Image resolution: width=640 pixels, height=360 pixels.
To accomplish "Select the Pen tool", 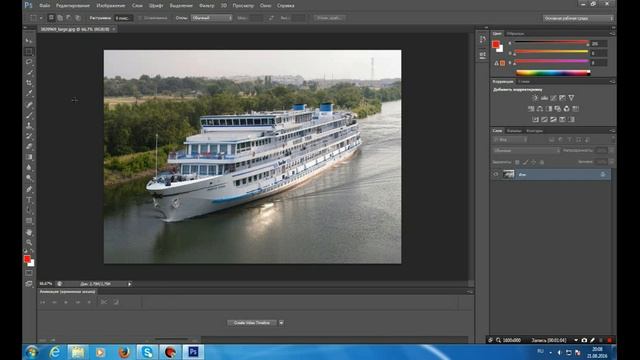I will [x=29, y=189].
